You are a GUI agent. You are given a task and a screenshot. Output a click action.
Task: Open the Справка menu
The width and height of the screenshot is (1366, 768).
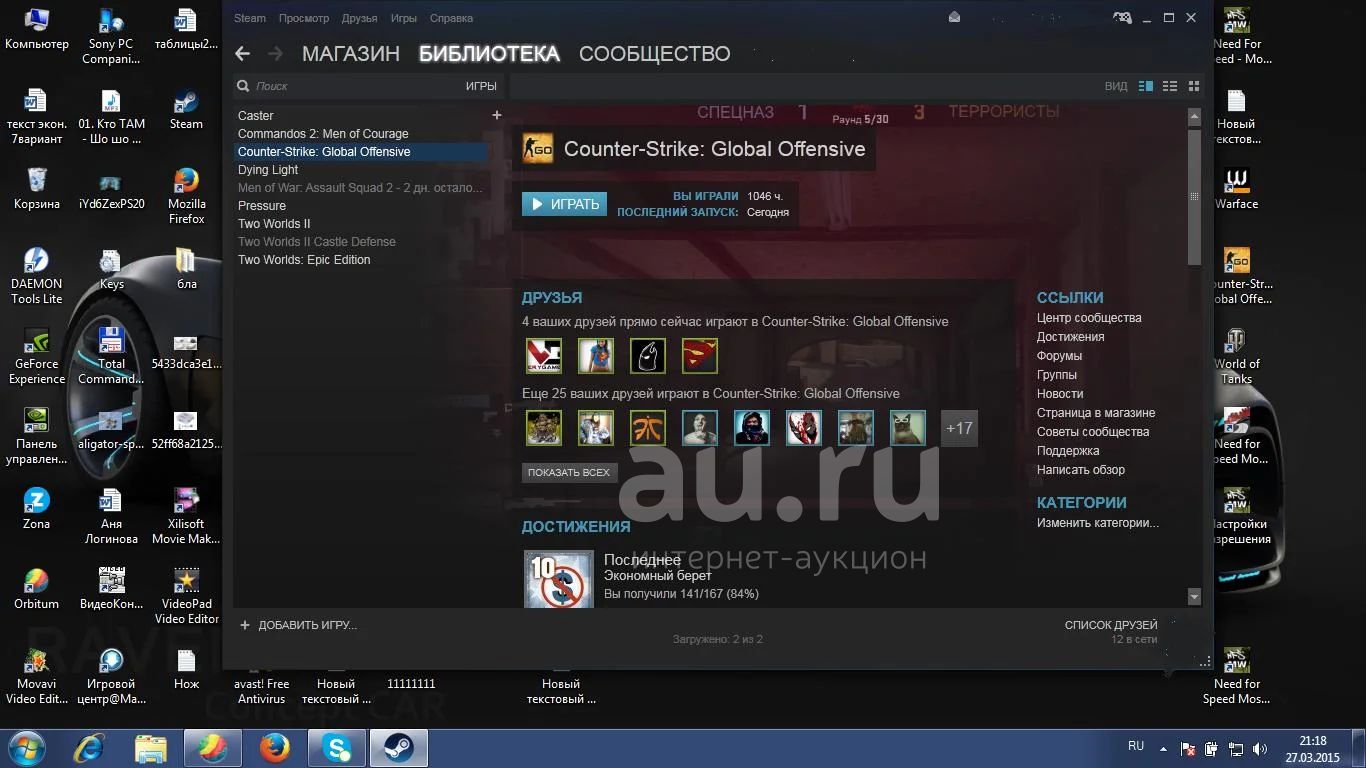[x=451, y=18]
